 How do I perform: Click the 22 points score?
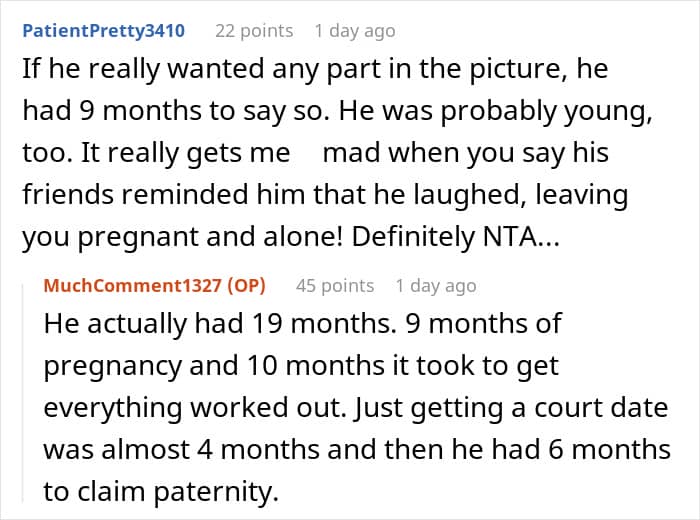pos(254,30)
